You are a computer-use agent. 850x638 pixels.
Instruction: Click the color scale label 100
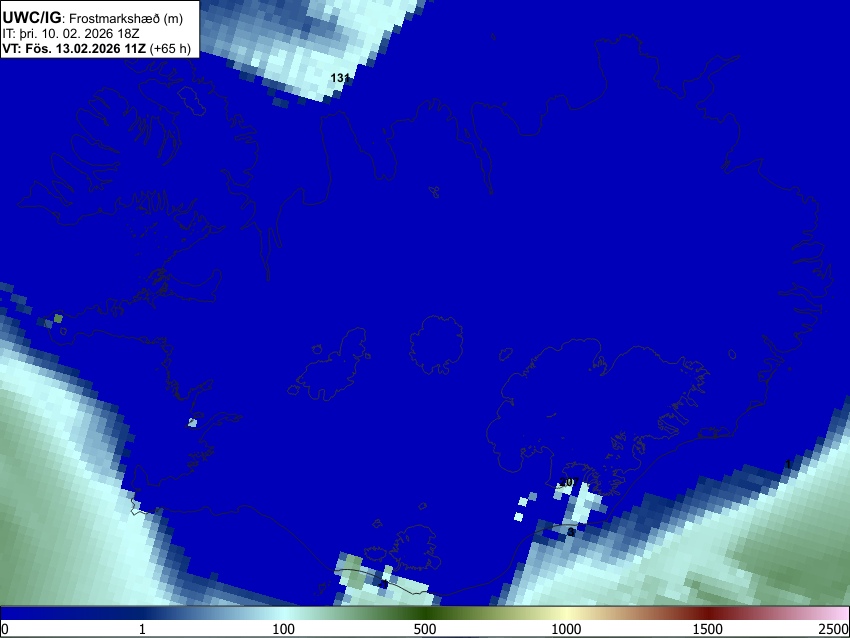tap(283, 629)
